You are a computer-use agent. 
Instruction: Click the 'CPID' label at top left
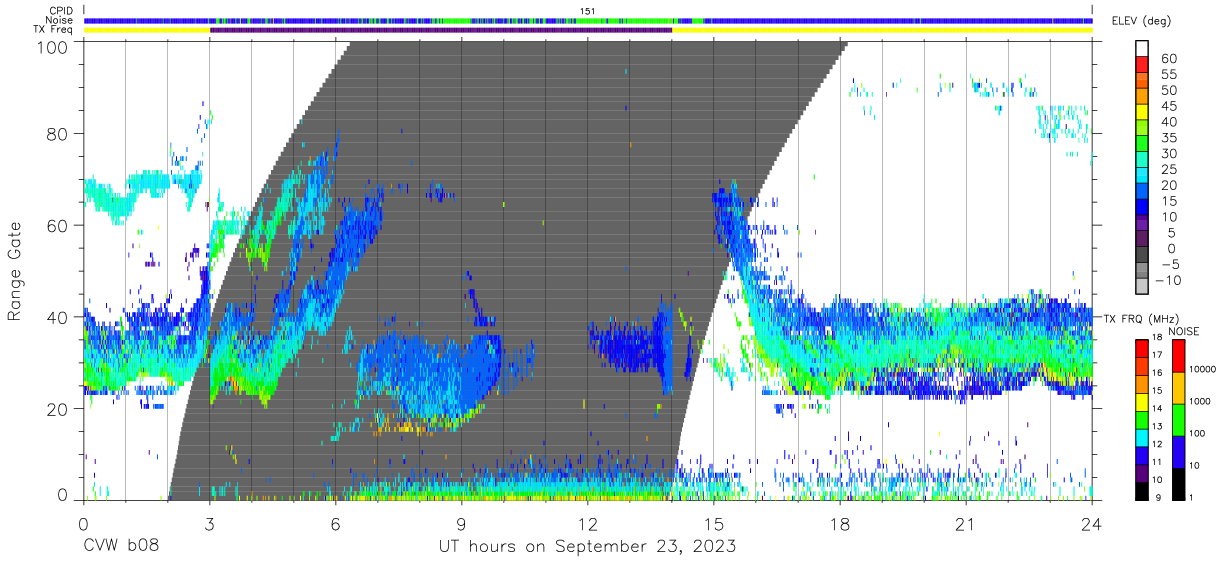pos(61,11)
